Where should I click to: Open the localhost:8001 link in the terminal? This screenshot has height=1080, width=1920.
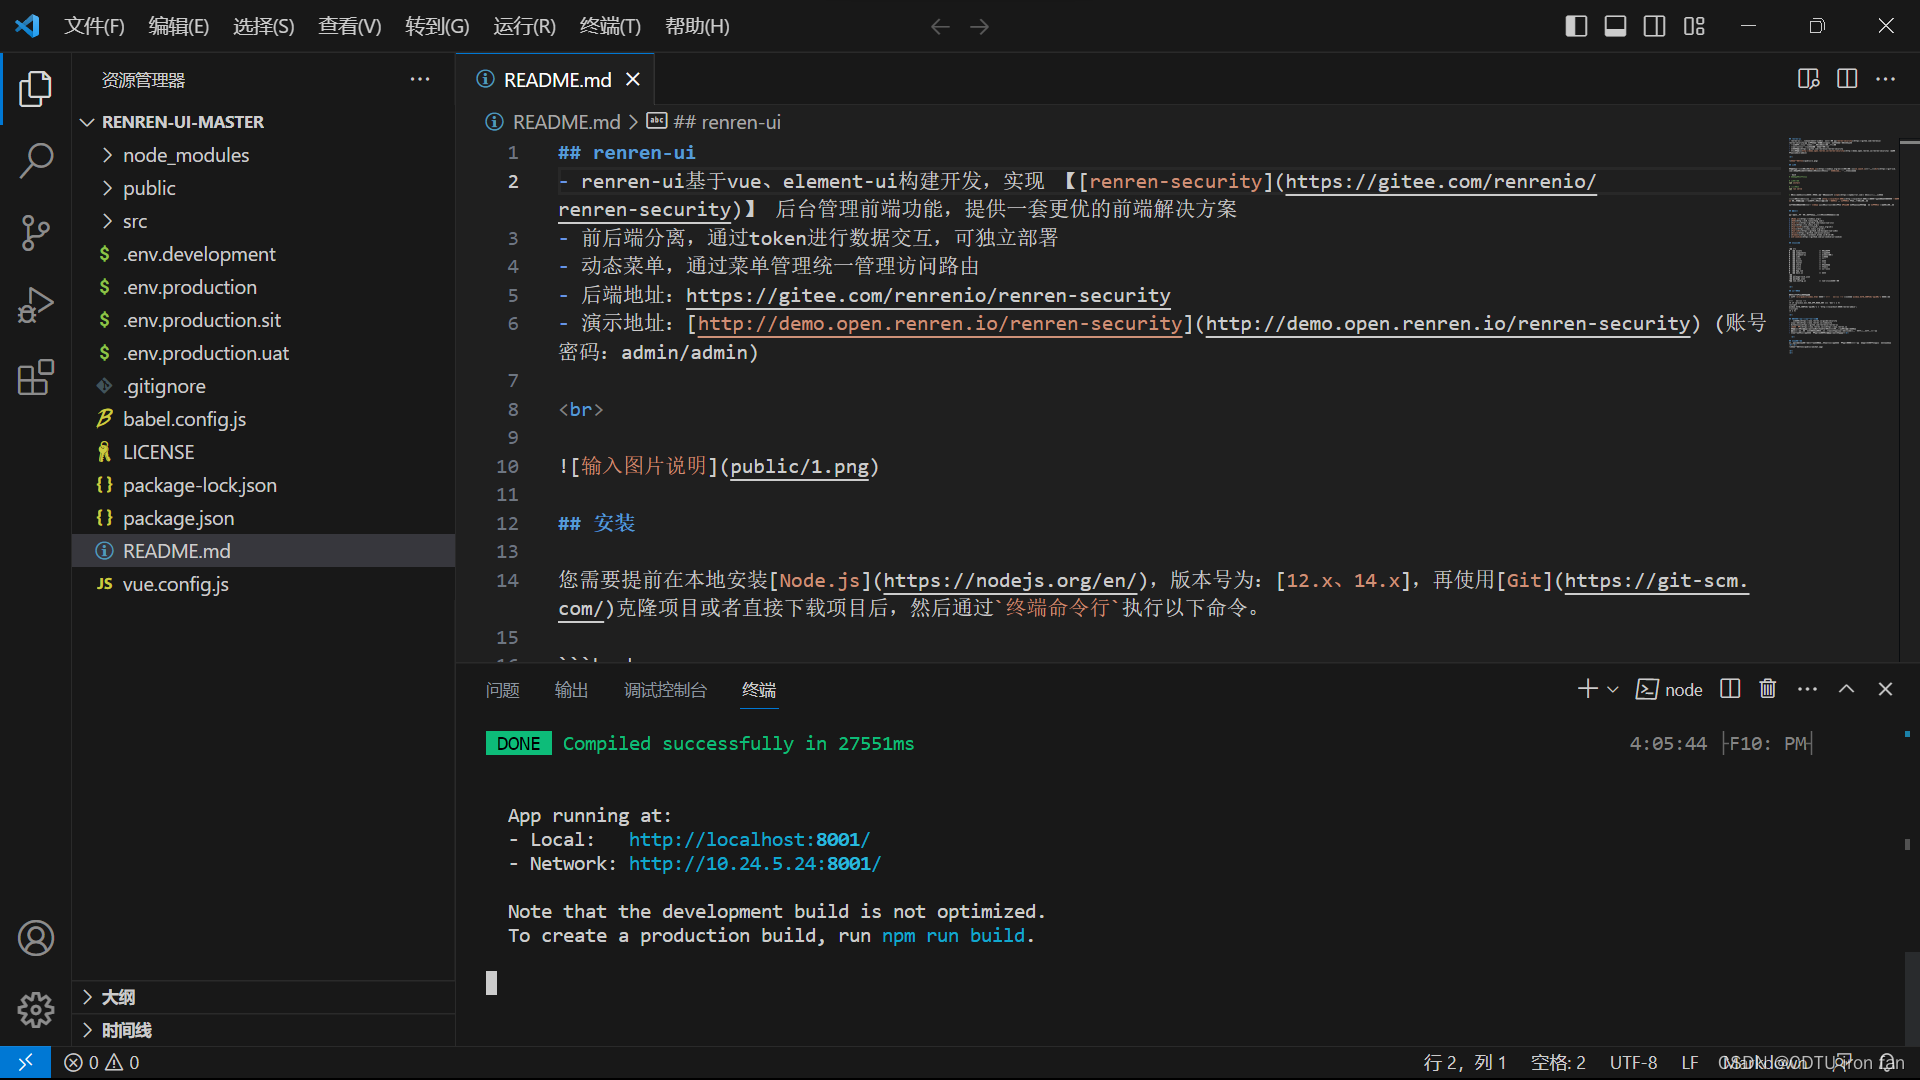[749, 839]
